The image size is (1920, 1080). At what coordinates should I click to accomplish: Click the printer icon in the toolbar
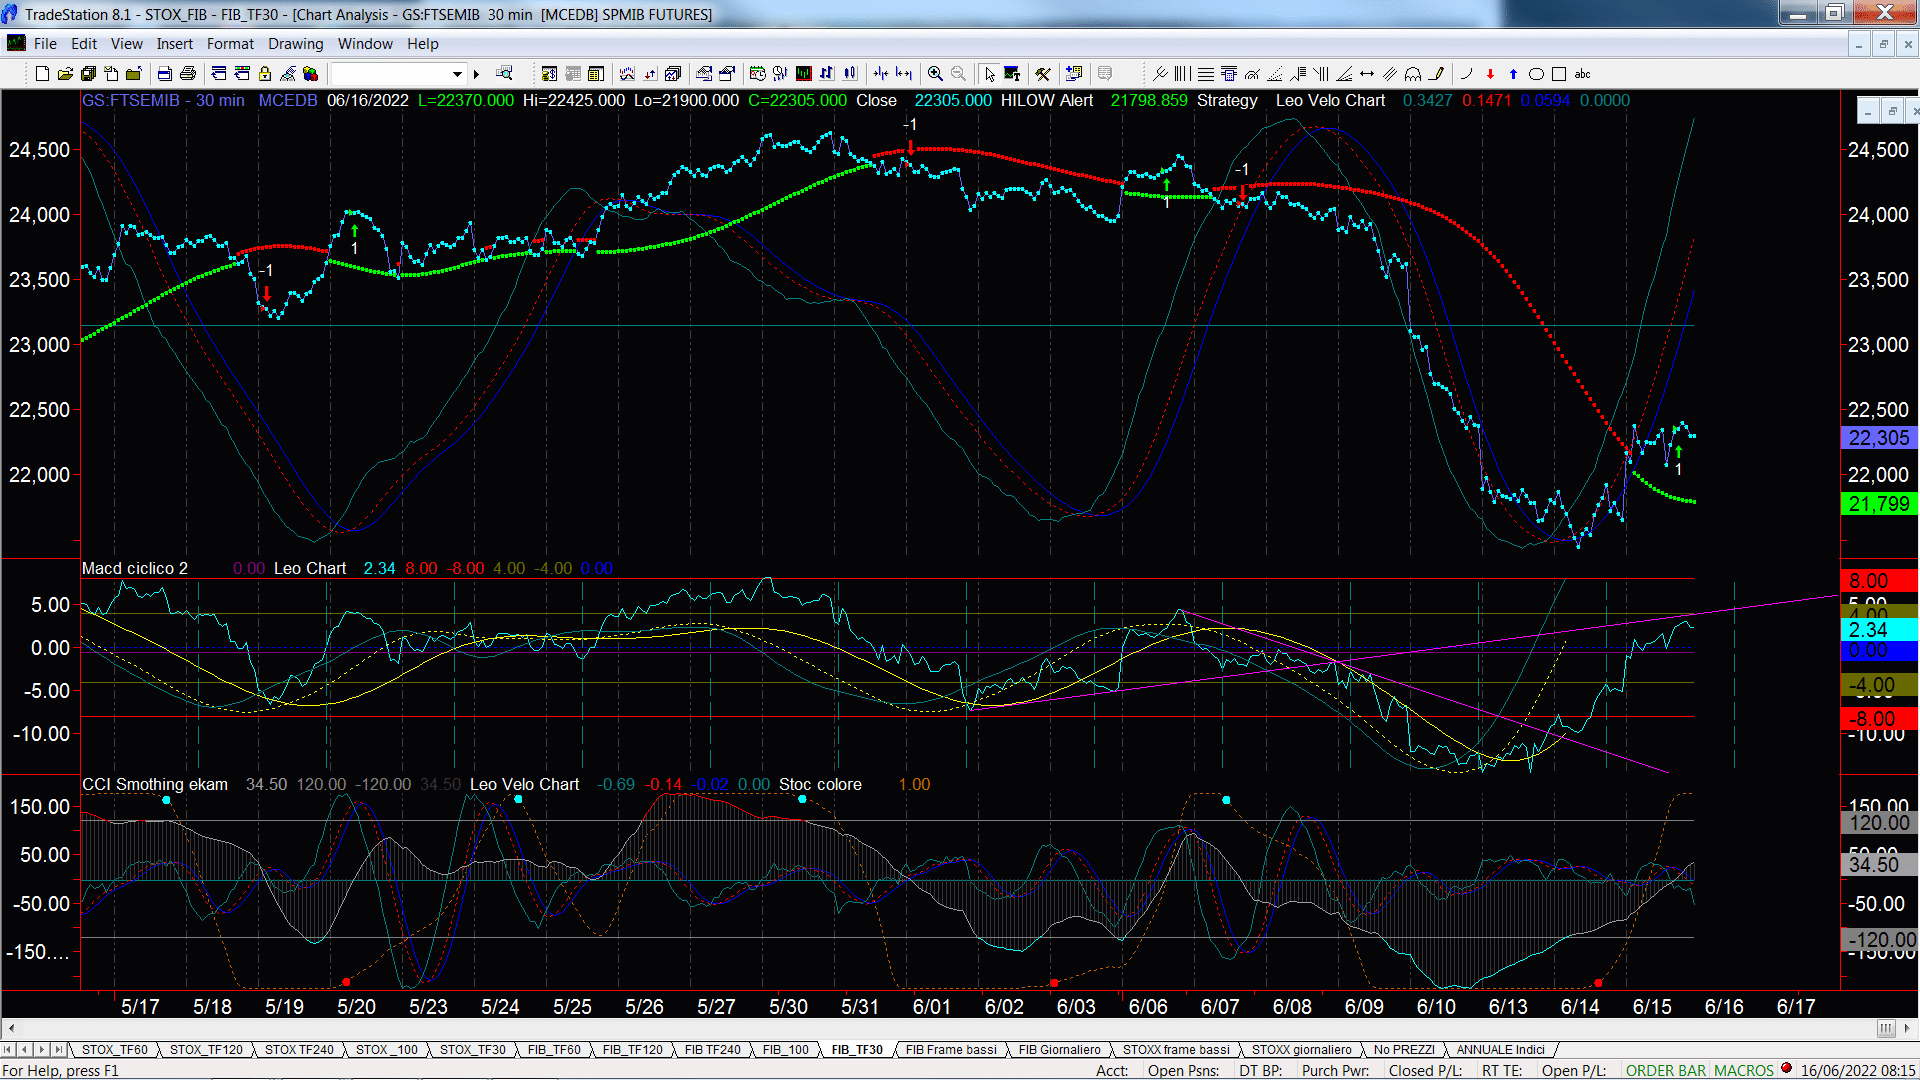tap(187, 74)
